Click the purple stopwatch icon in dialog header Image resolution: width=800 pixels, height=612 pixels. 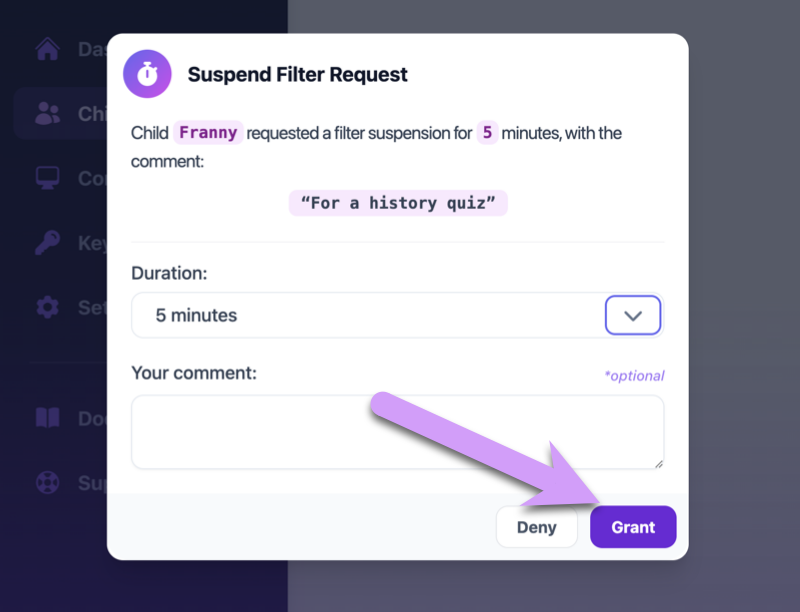[147, 73]
